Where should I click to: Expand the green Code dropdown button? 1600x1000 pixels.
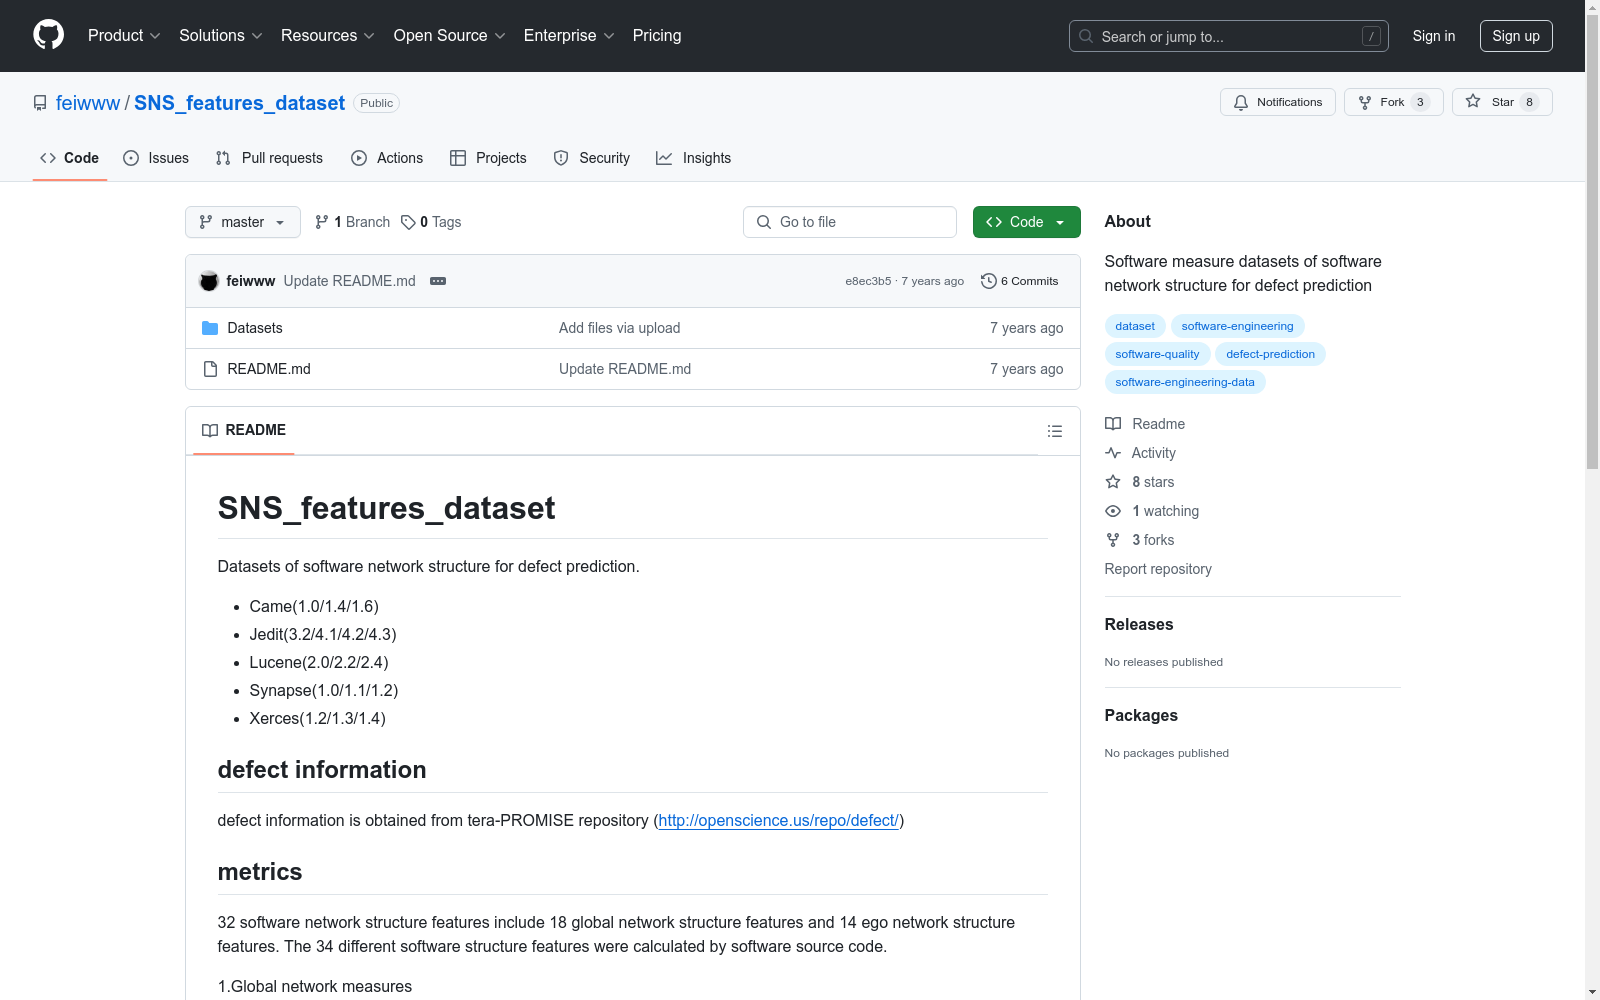tap(1026, 222)
